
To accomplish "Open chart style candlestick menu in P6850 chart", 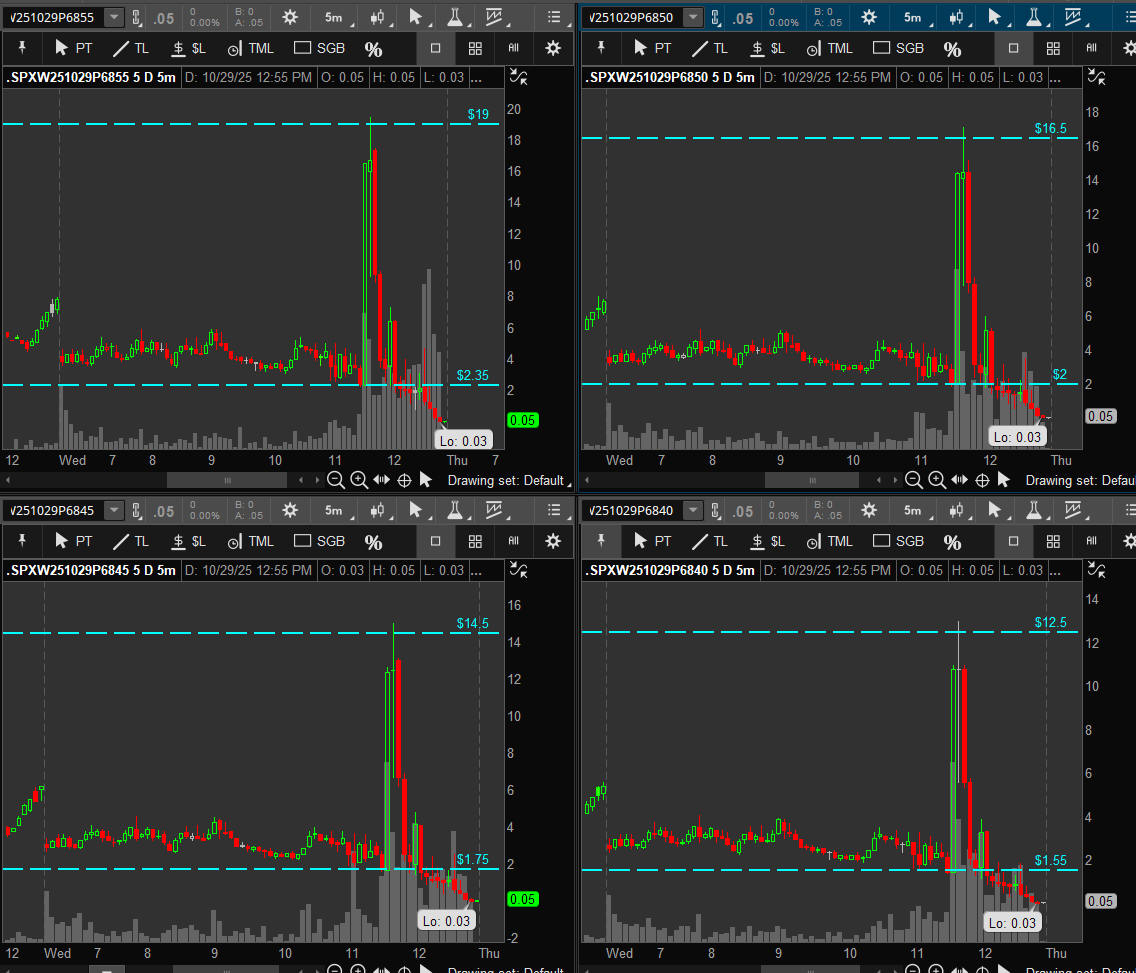I will point(956,17).
